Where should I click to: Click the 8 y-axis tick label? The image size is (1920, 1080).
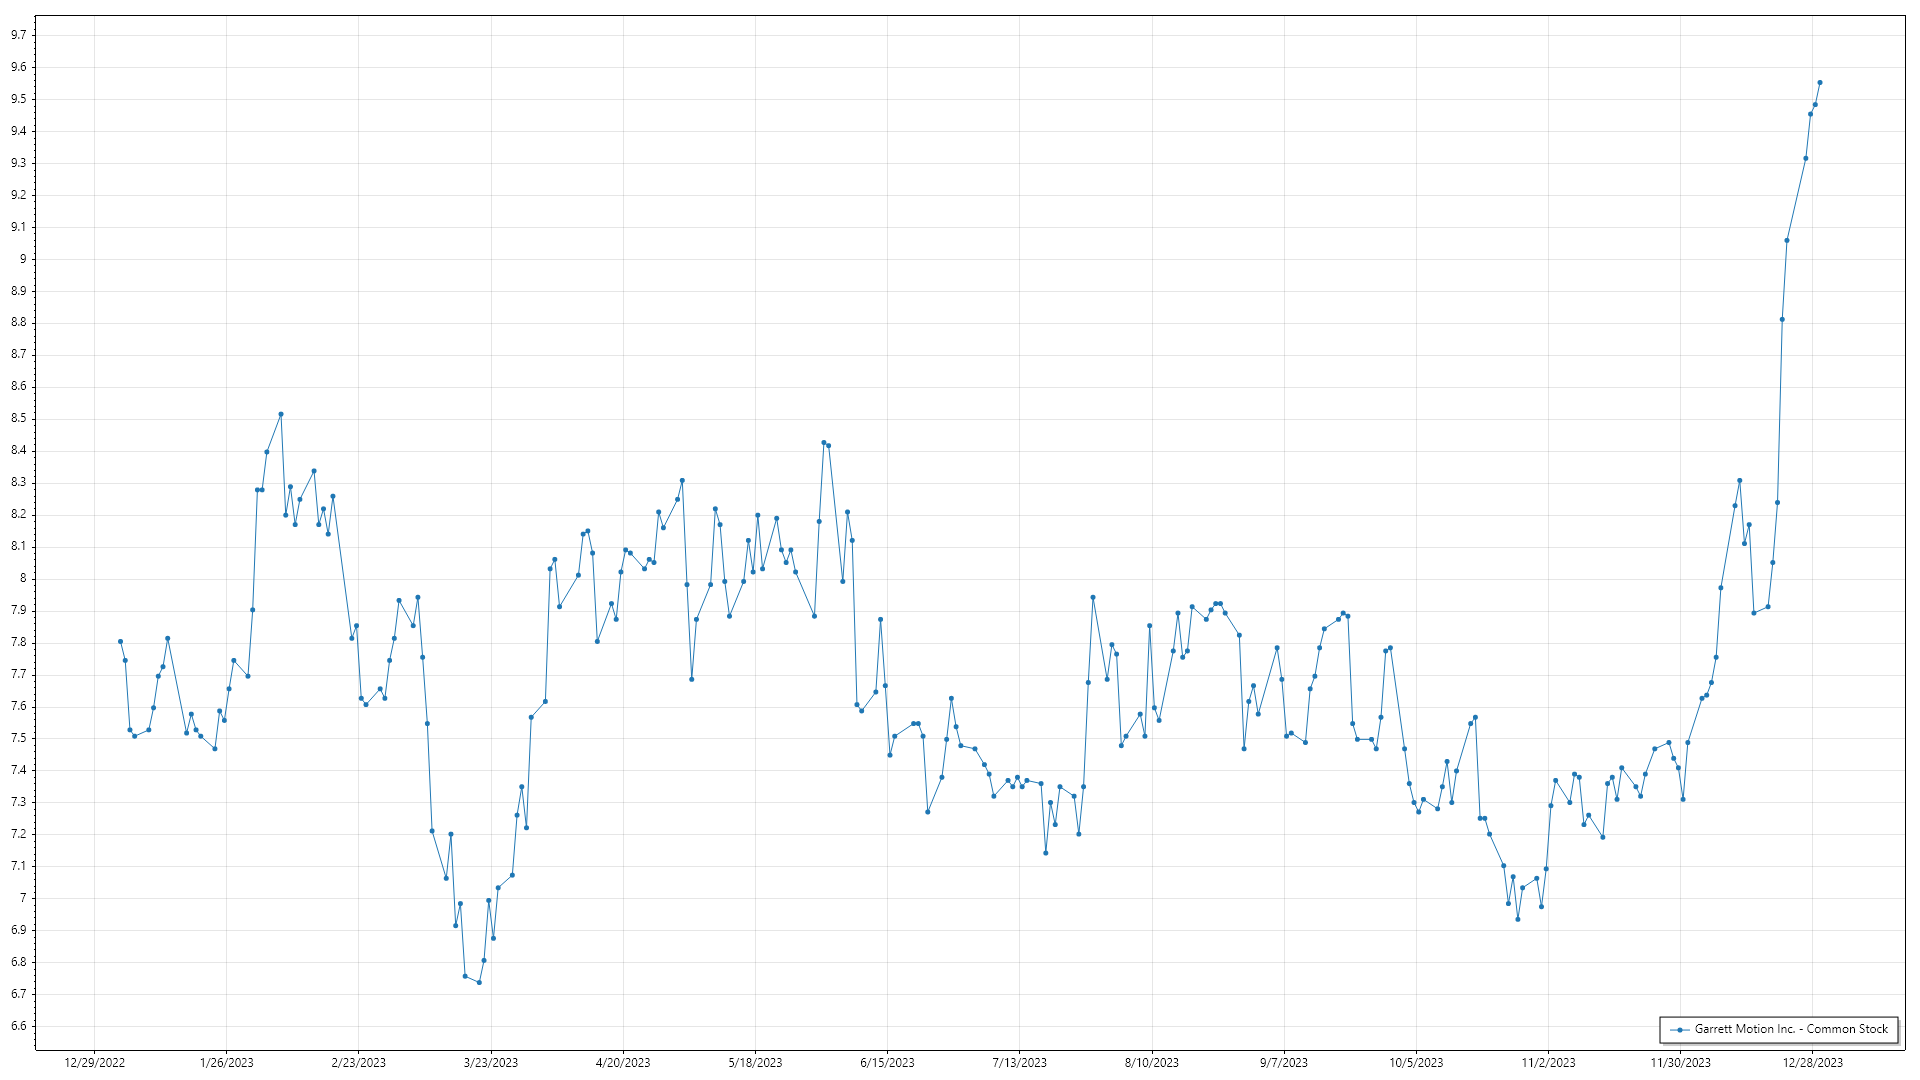tap(23, 579)
